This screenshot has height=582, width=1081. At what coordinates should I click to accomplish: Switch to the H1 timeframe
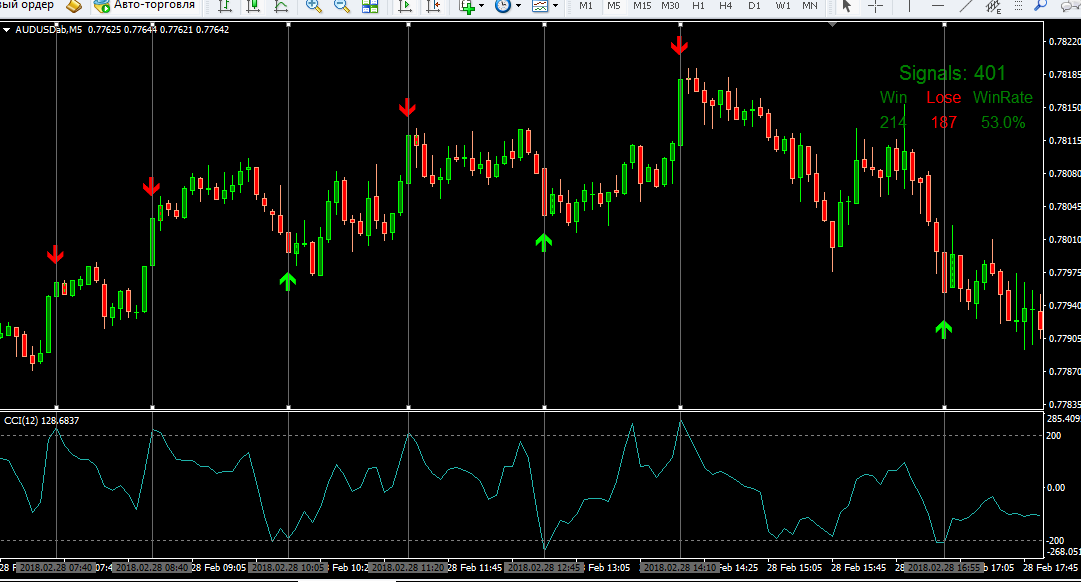[698, 6]
